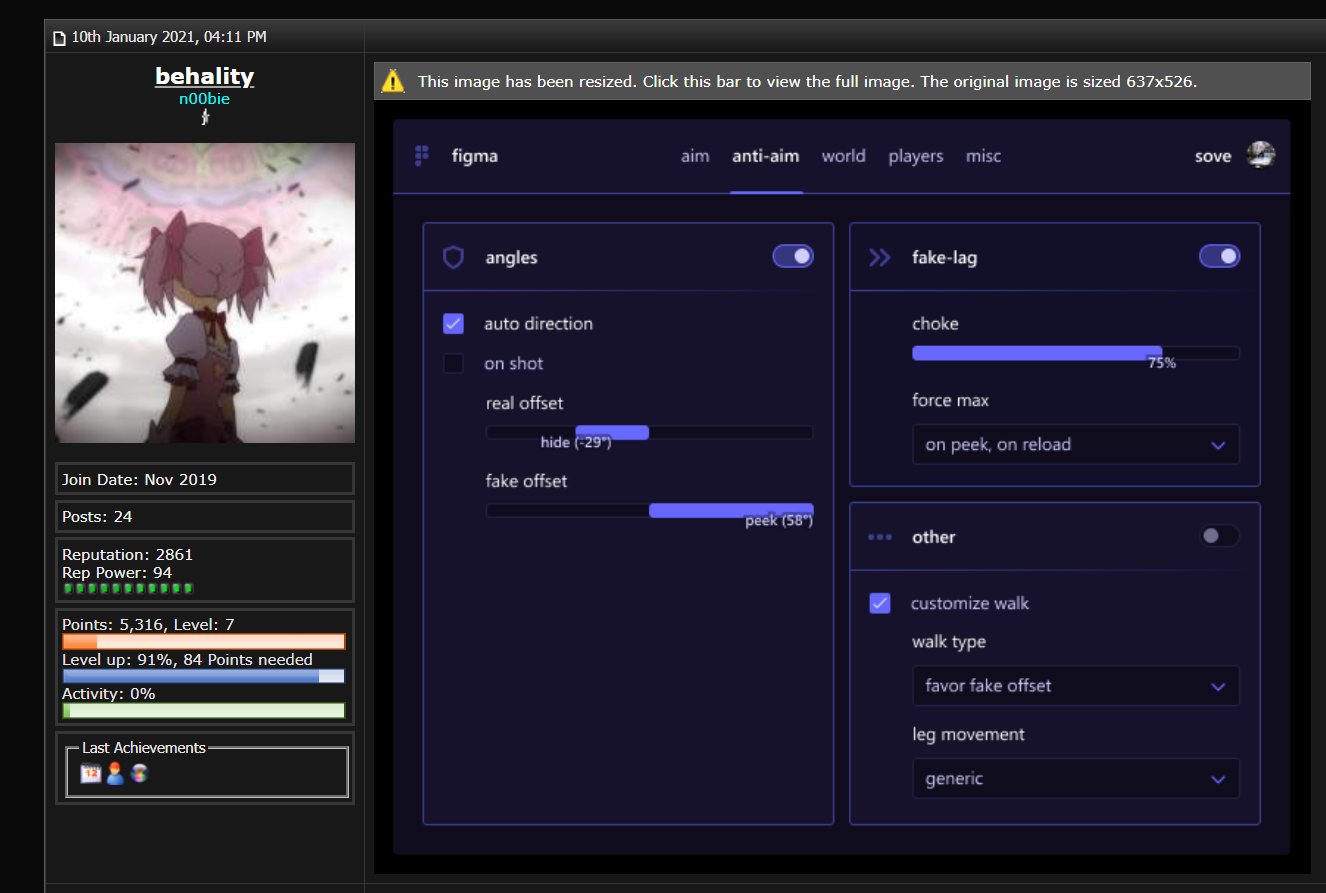Image resolution: width=1326 pixels, height=893 pixels.
Task: Click 'Activity: 0%' text
Action: click(108, 693)
